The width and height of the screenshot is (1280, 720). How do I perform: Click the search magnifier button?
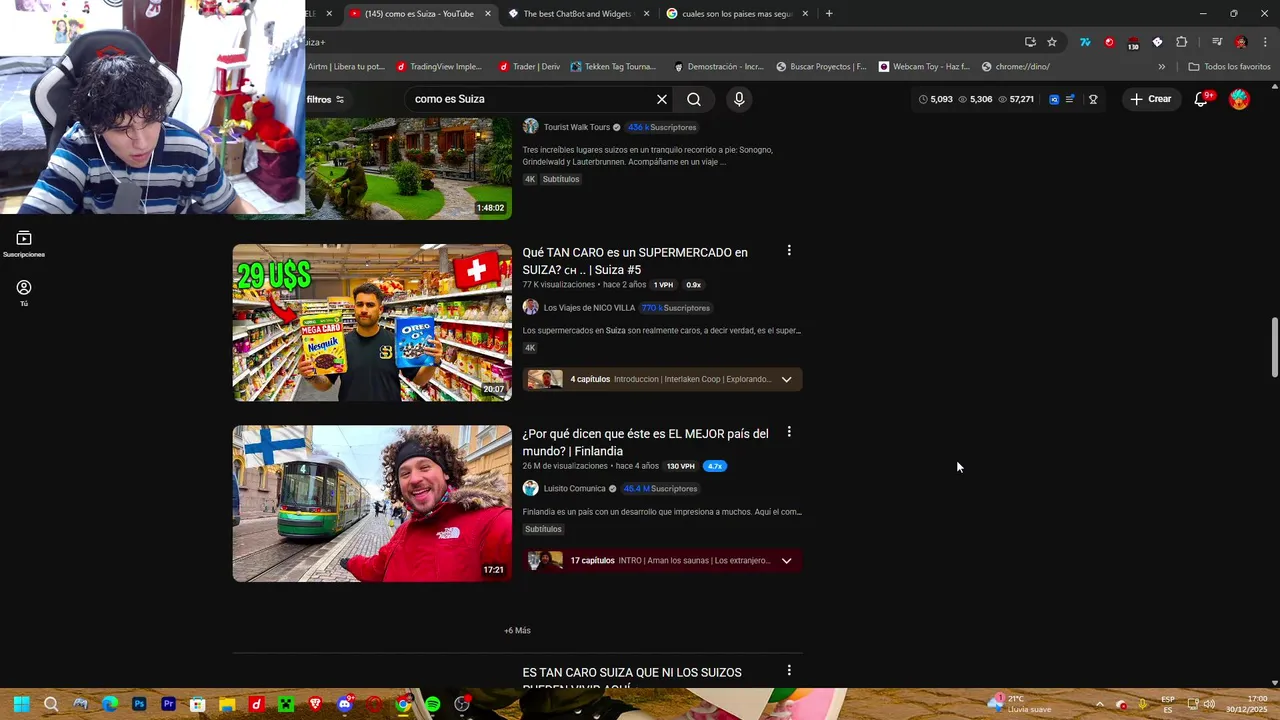[x=694, y=99]
